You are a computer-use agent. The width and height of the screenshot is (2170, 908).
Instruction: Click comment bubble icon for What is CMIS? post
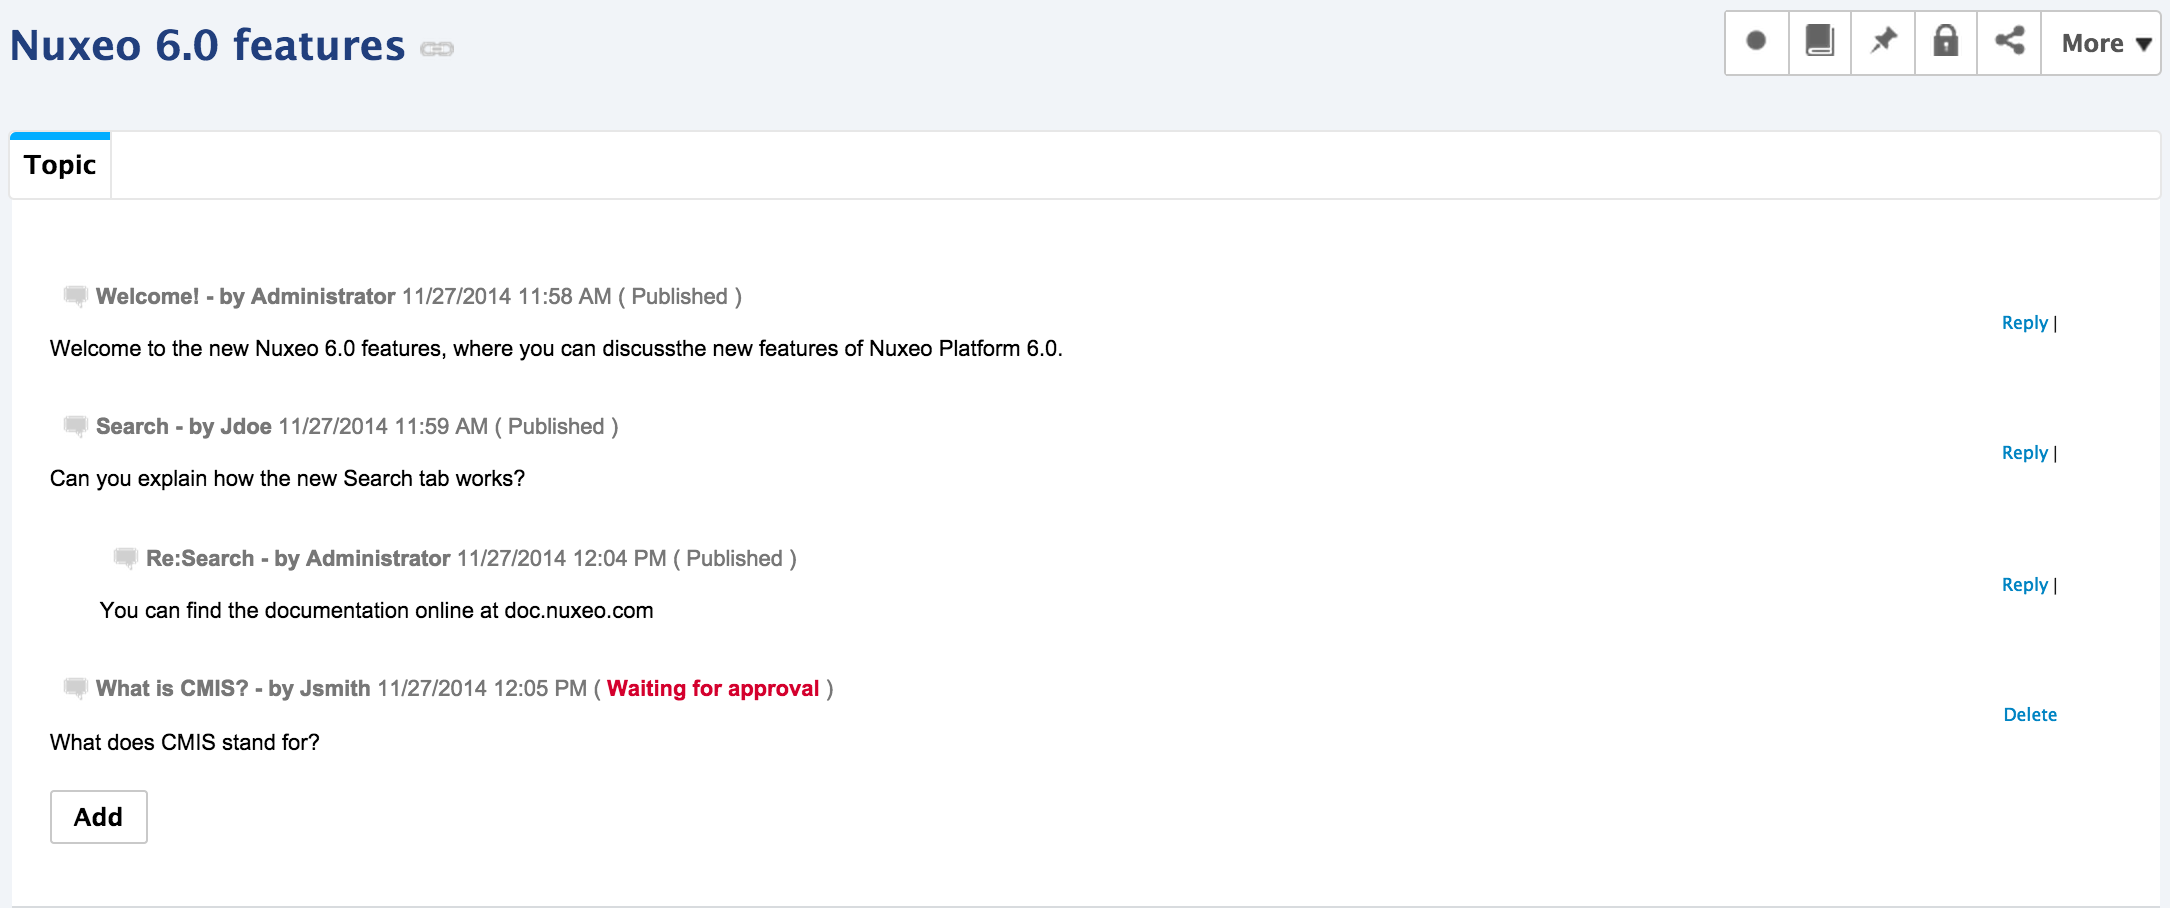click(75, 688)
